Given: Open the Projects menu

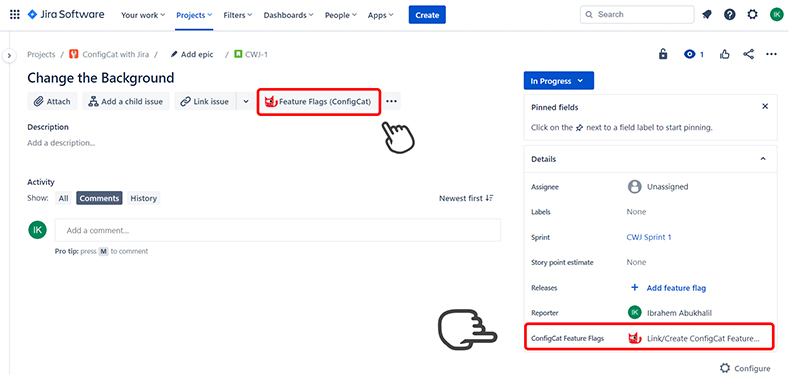Looking at the screenshot, I should 194,15.
